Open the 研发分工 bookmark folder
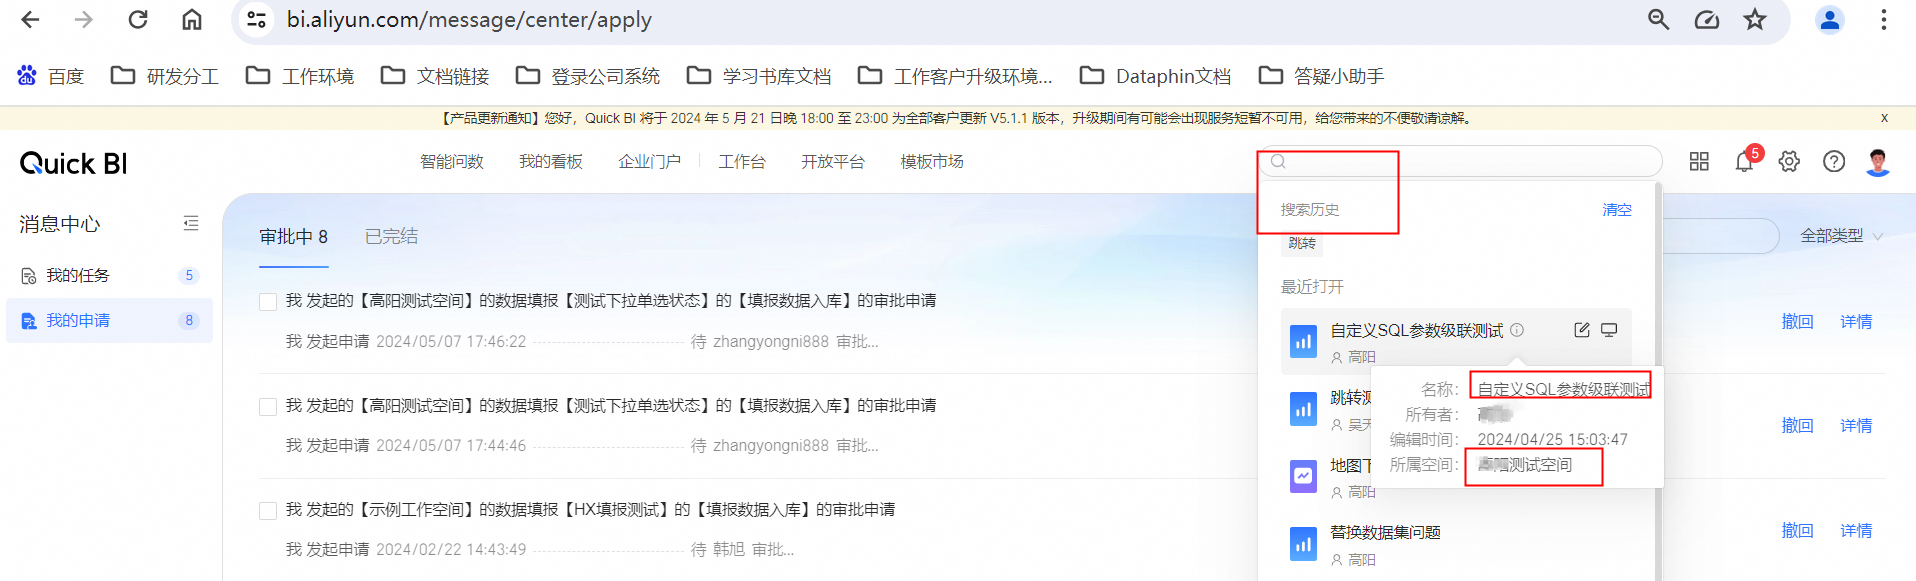The image size is (1916, 581). [165, 76]
